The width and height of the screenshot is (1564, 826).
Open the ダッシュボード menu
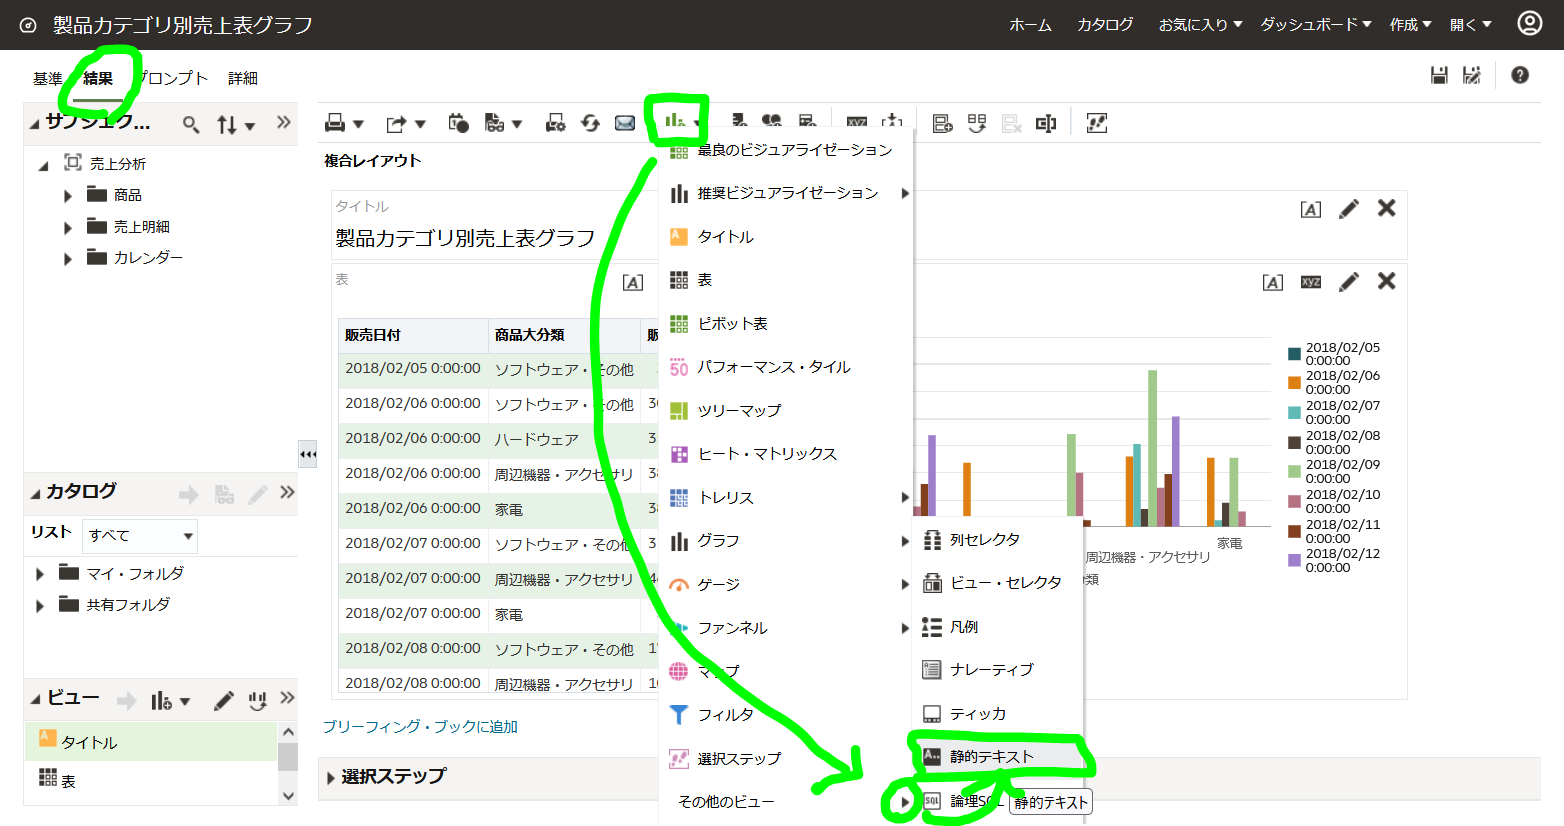(1316, 25)
